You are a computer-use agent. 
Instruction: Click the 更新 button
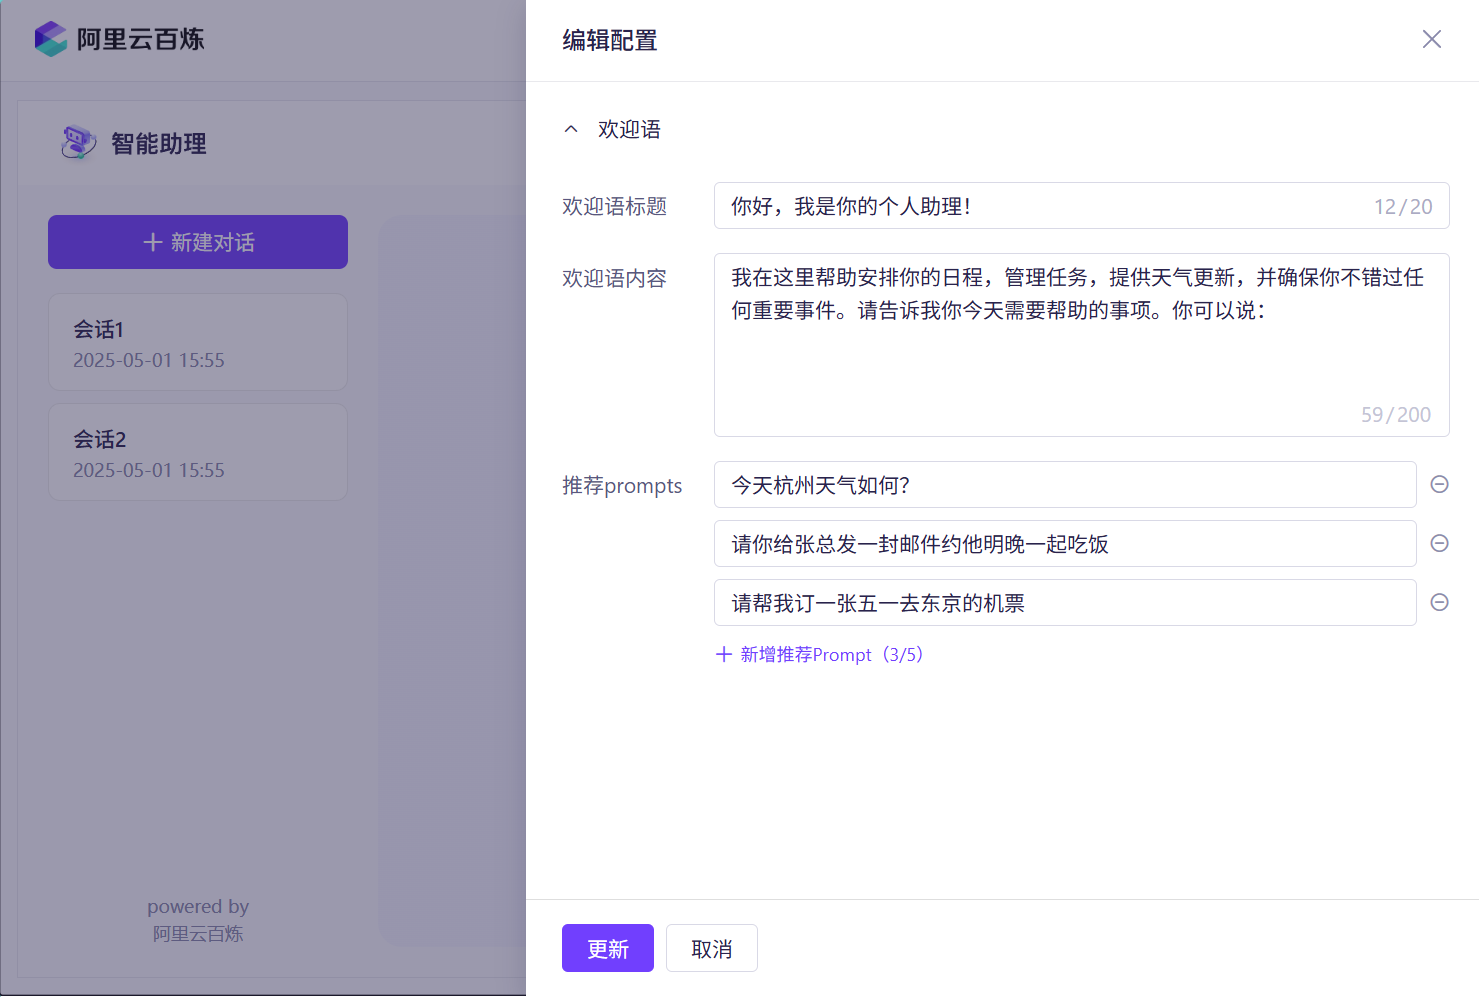608,948
